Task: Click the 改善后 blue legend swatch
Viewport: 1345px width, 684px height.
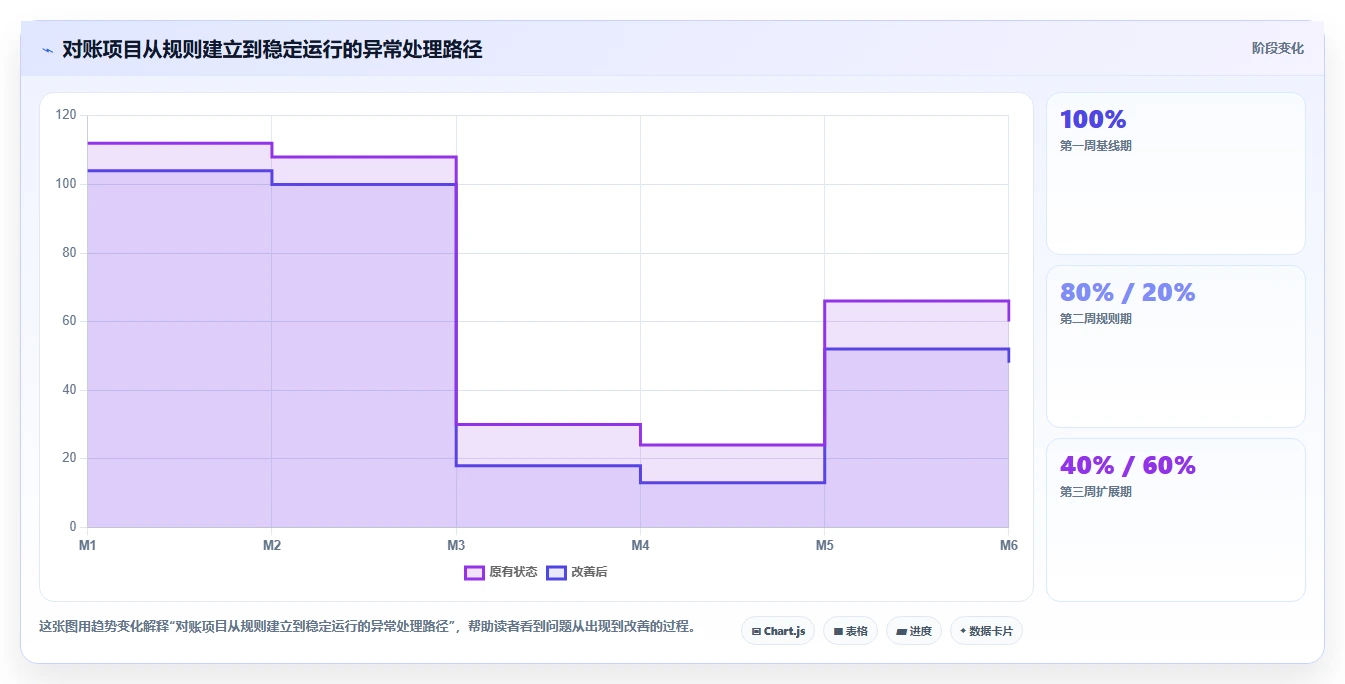Action: [x=556, y=572]
